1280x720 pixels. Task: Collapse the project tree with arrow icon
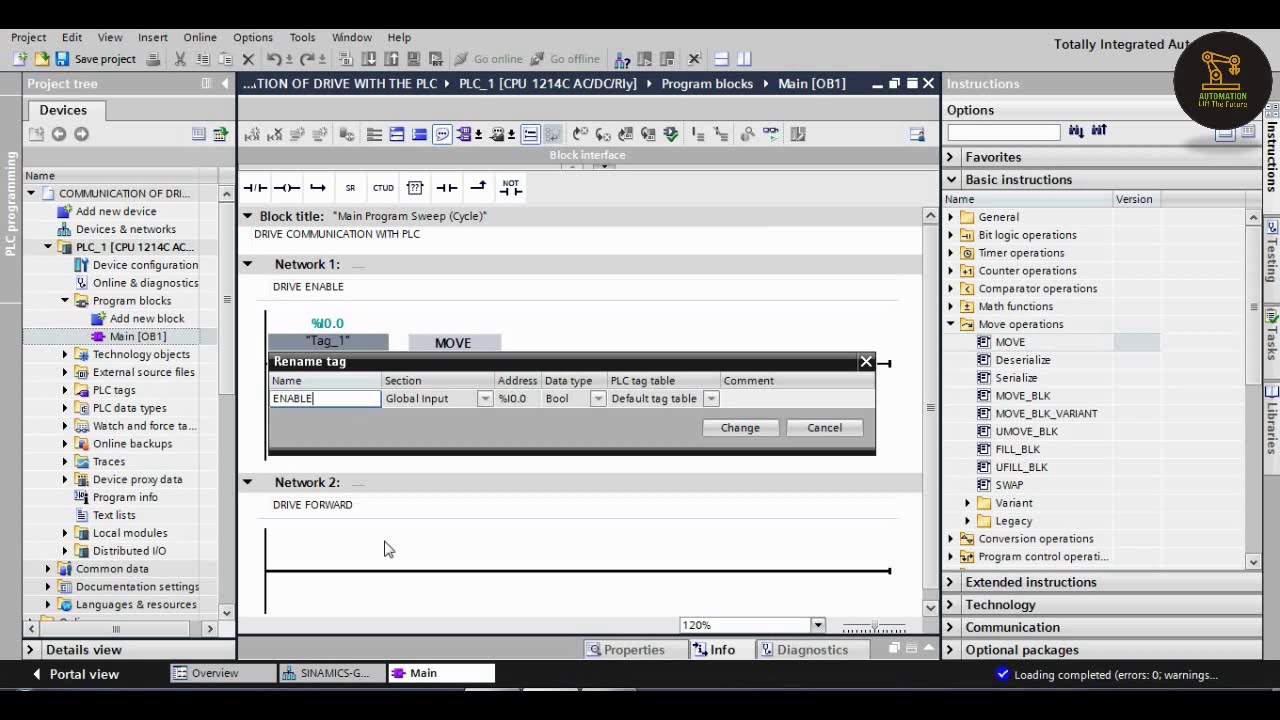[x=225, y=84]
